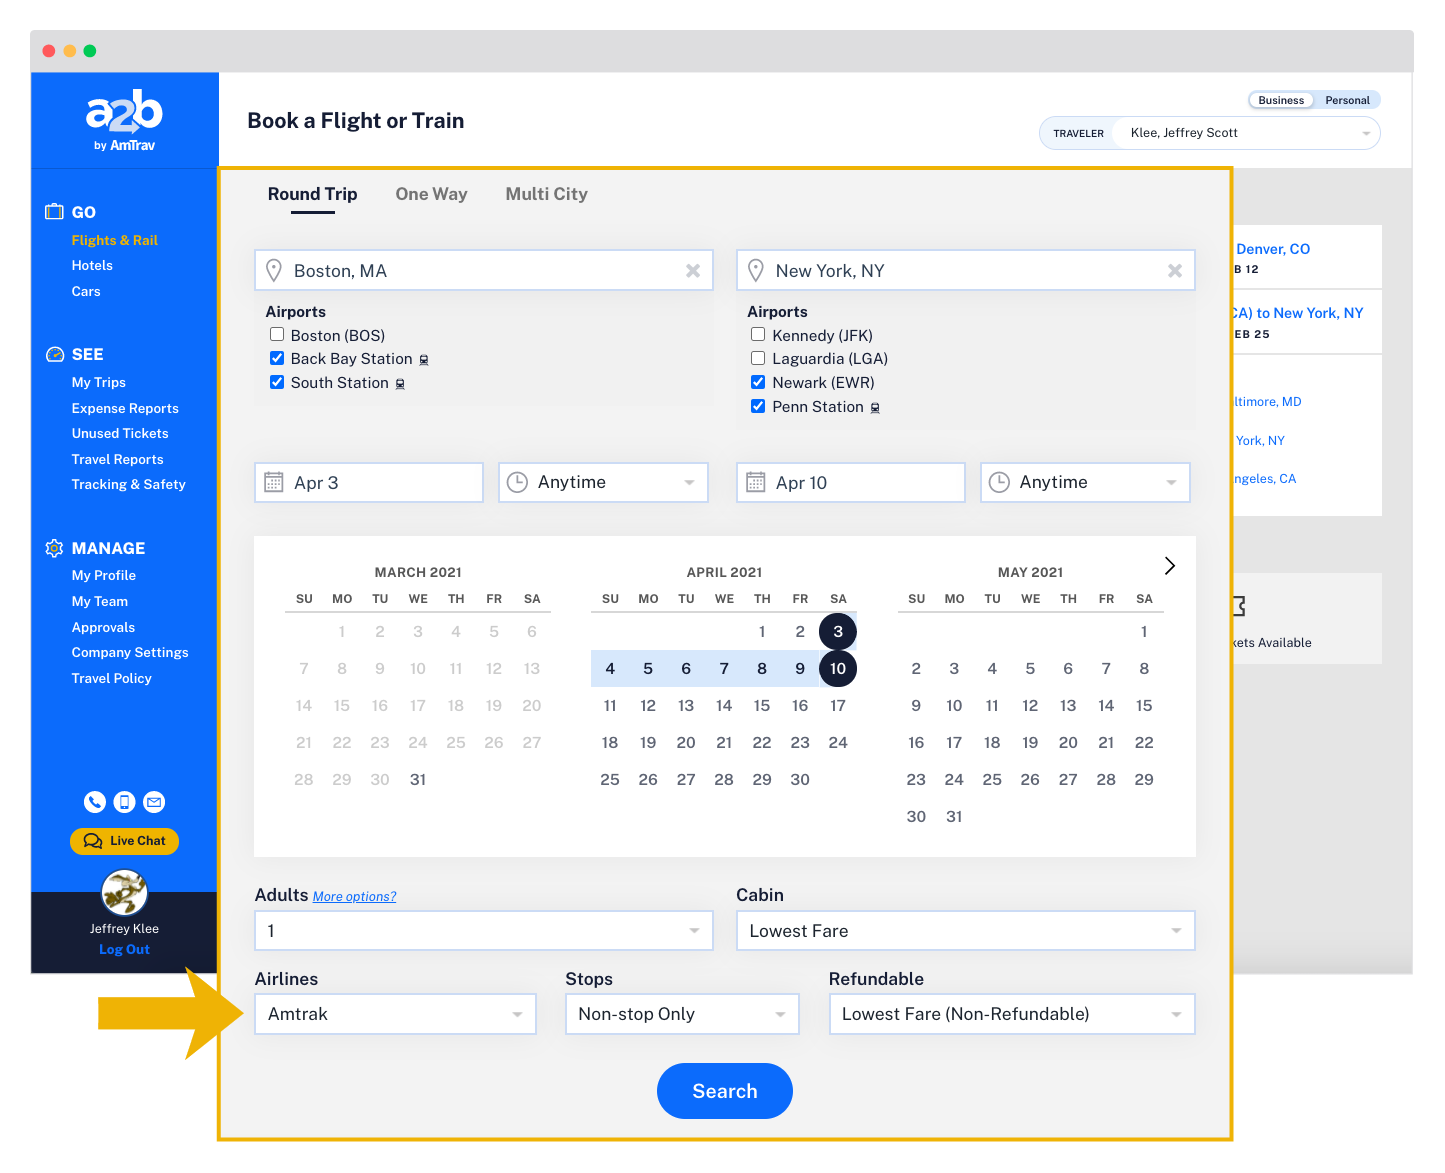Check the Boston (BOS) airport checkbox

pyautogui.click(x=277, y=335)
